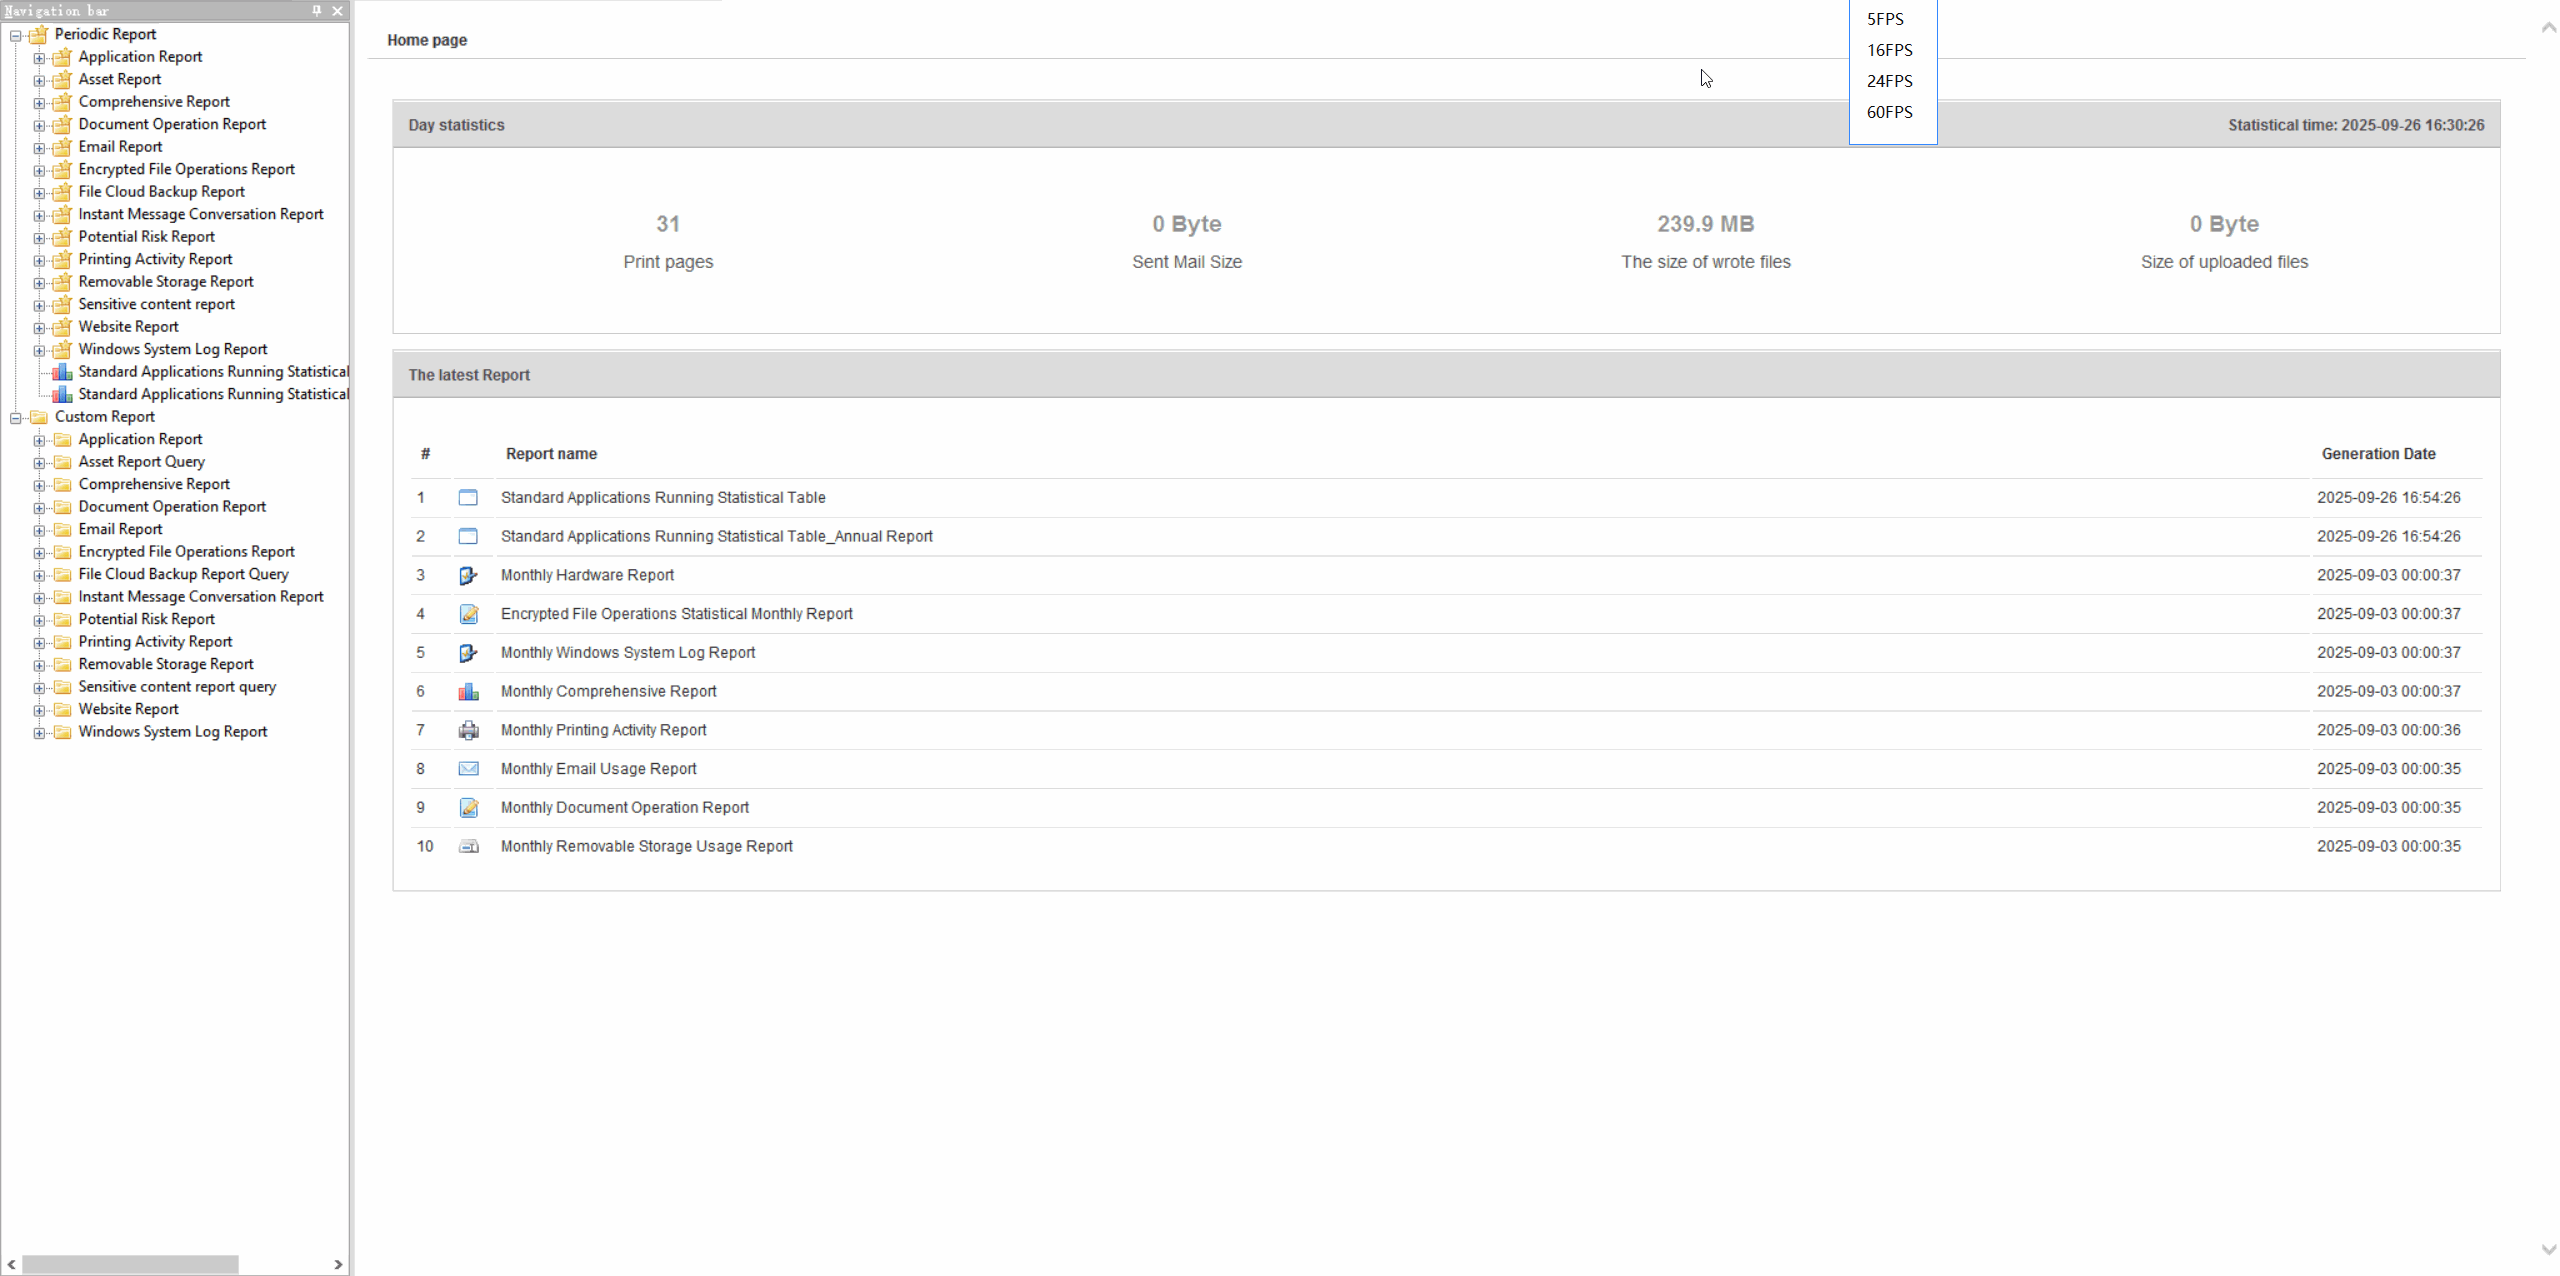2560x1276 pixels.
Task: Click the document icon of Standard Applications Running Statistical Table
Action: click(468, 497)
